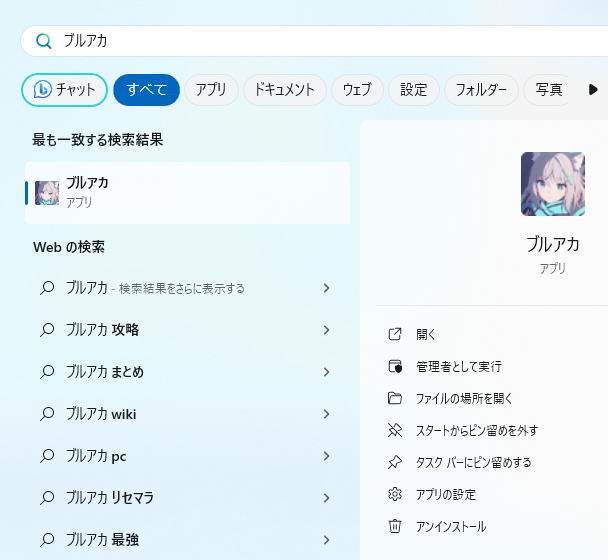Click the ブルアカ app icon in best match
This screenshot has width=608, height=560.
tap(47, 193)
